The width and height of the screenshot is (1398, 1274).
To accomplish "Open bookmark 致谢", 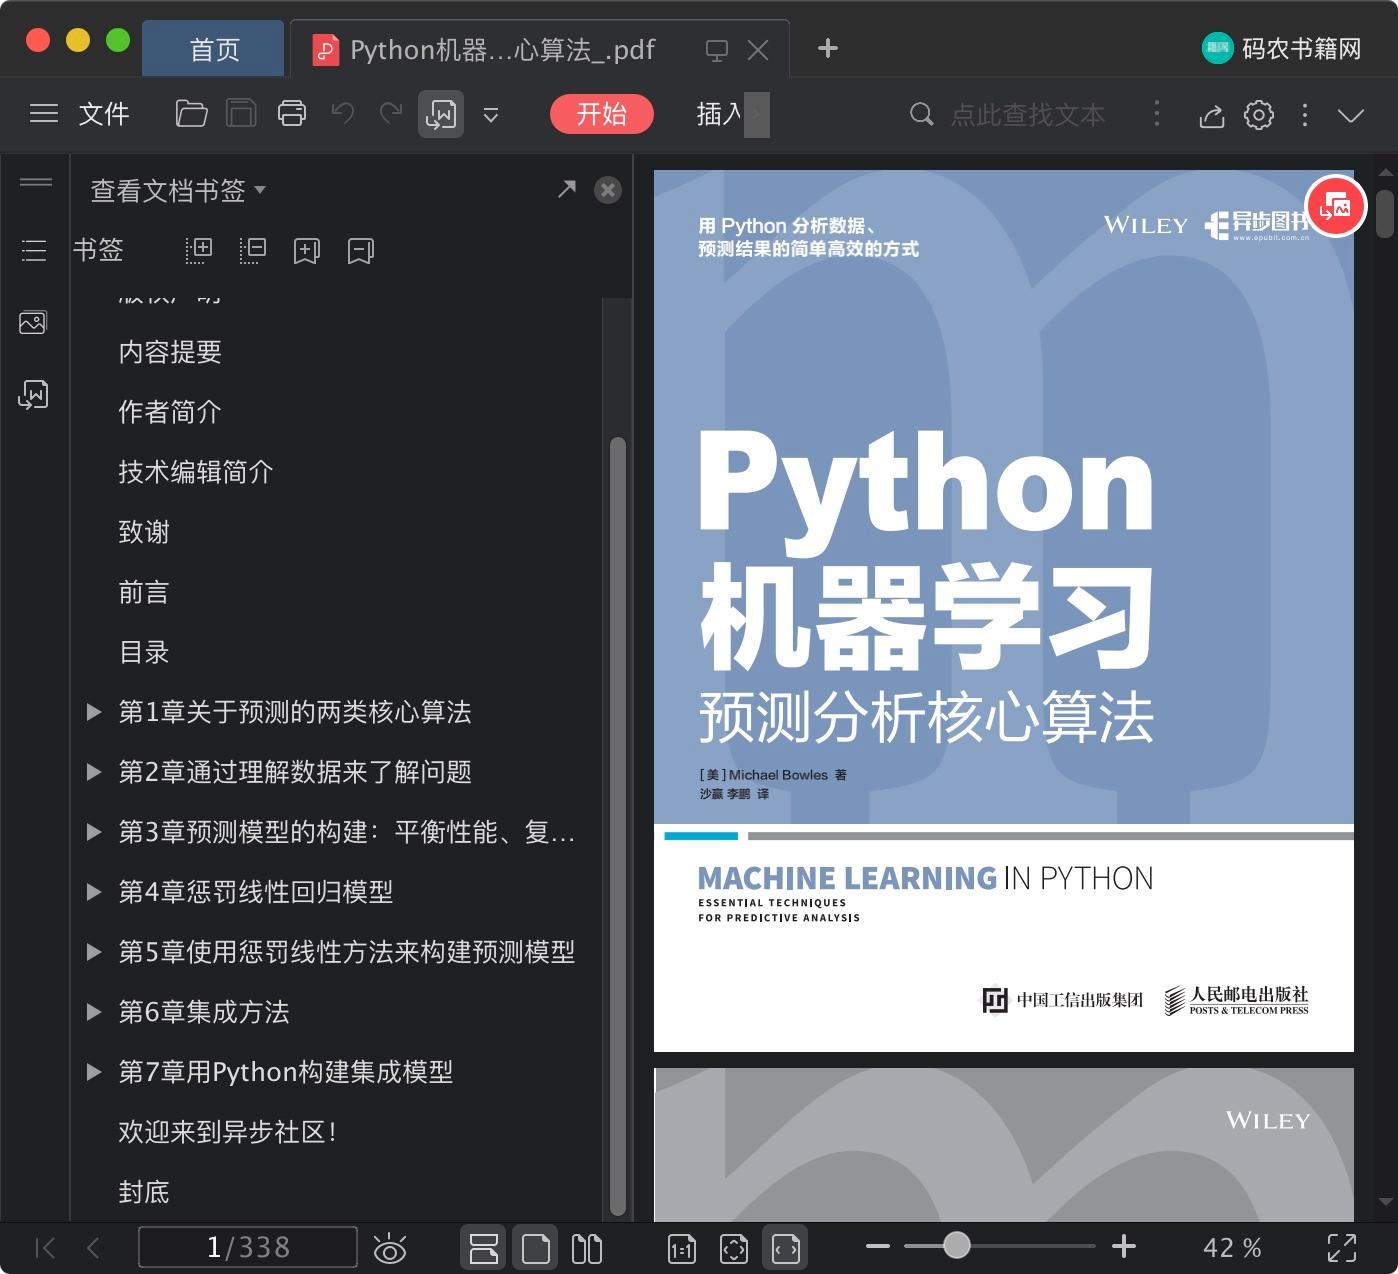I will pos(144,532).
